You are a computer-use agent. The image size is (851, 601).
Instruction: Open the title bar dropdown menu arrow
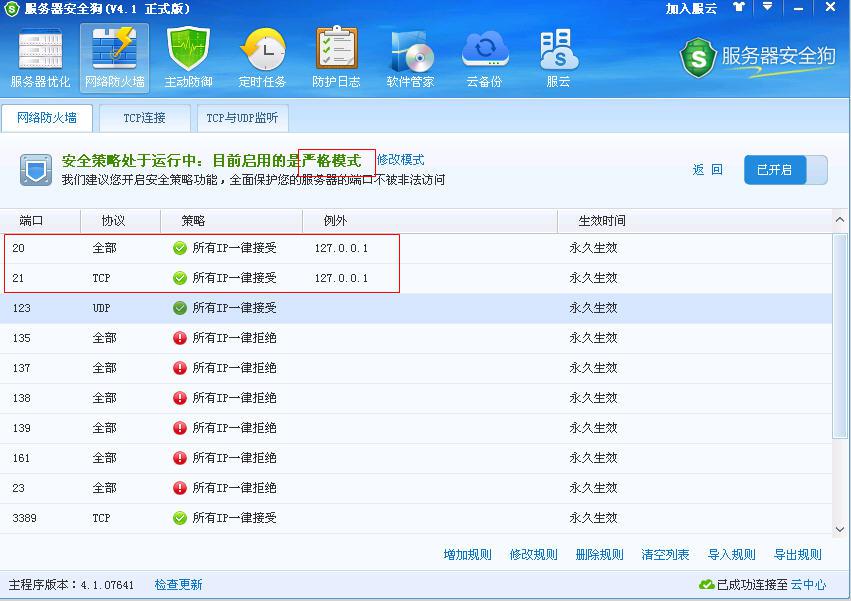point(767,7)
